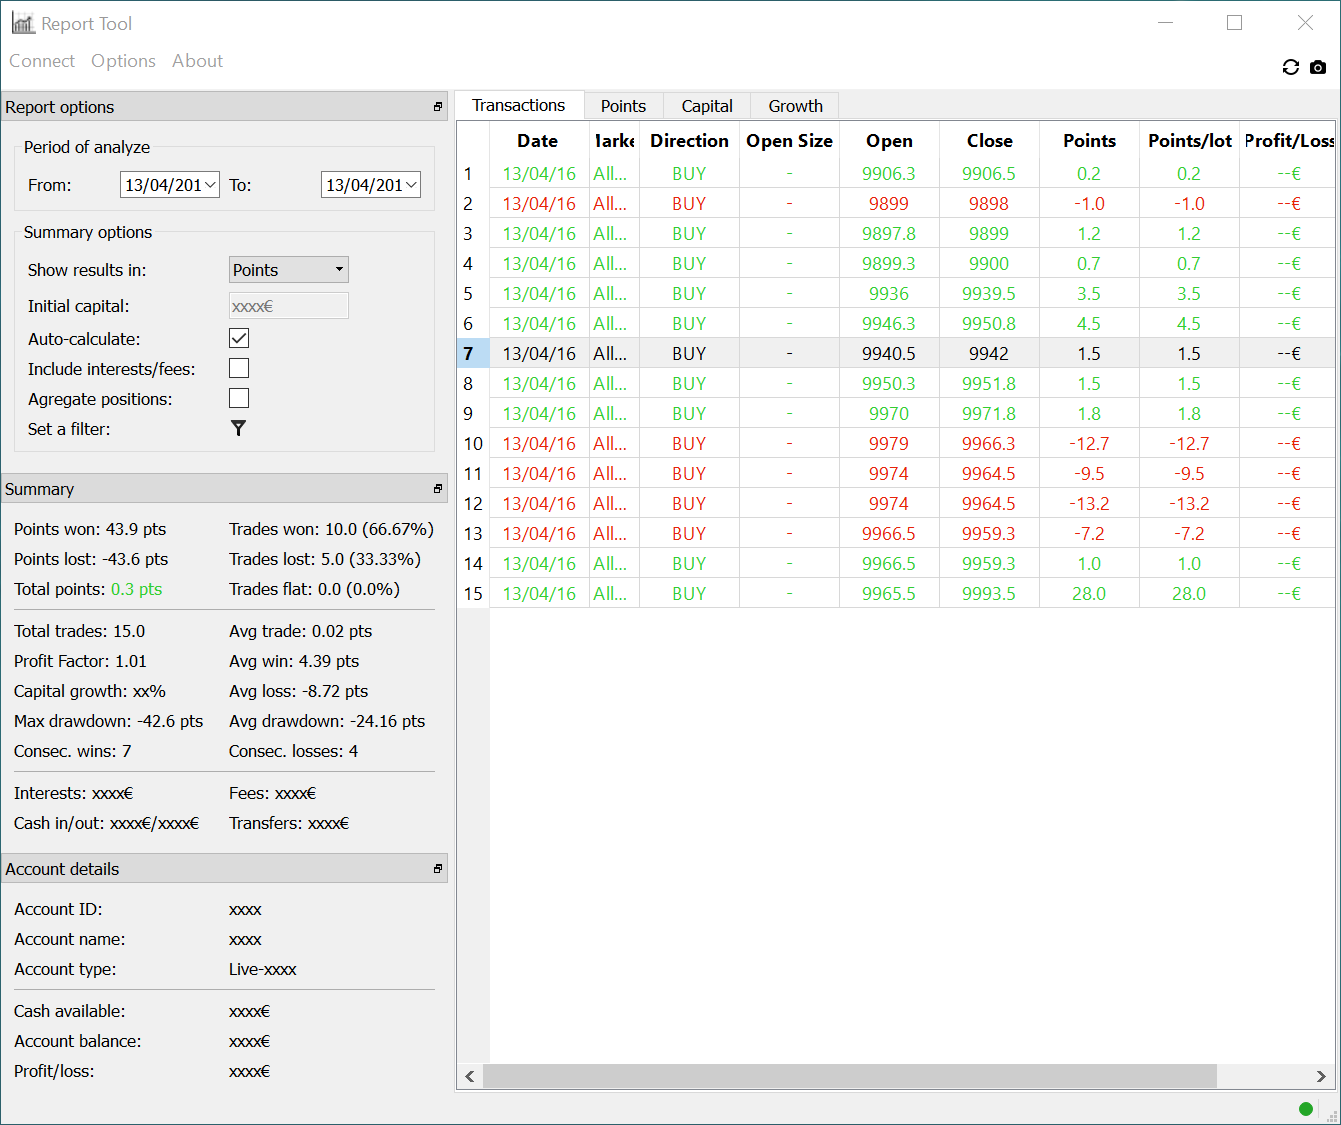Float the Account details panel

437,869
